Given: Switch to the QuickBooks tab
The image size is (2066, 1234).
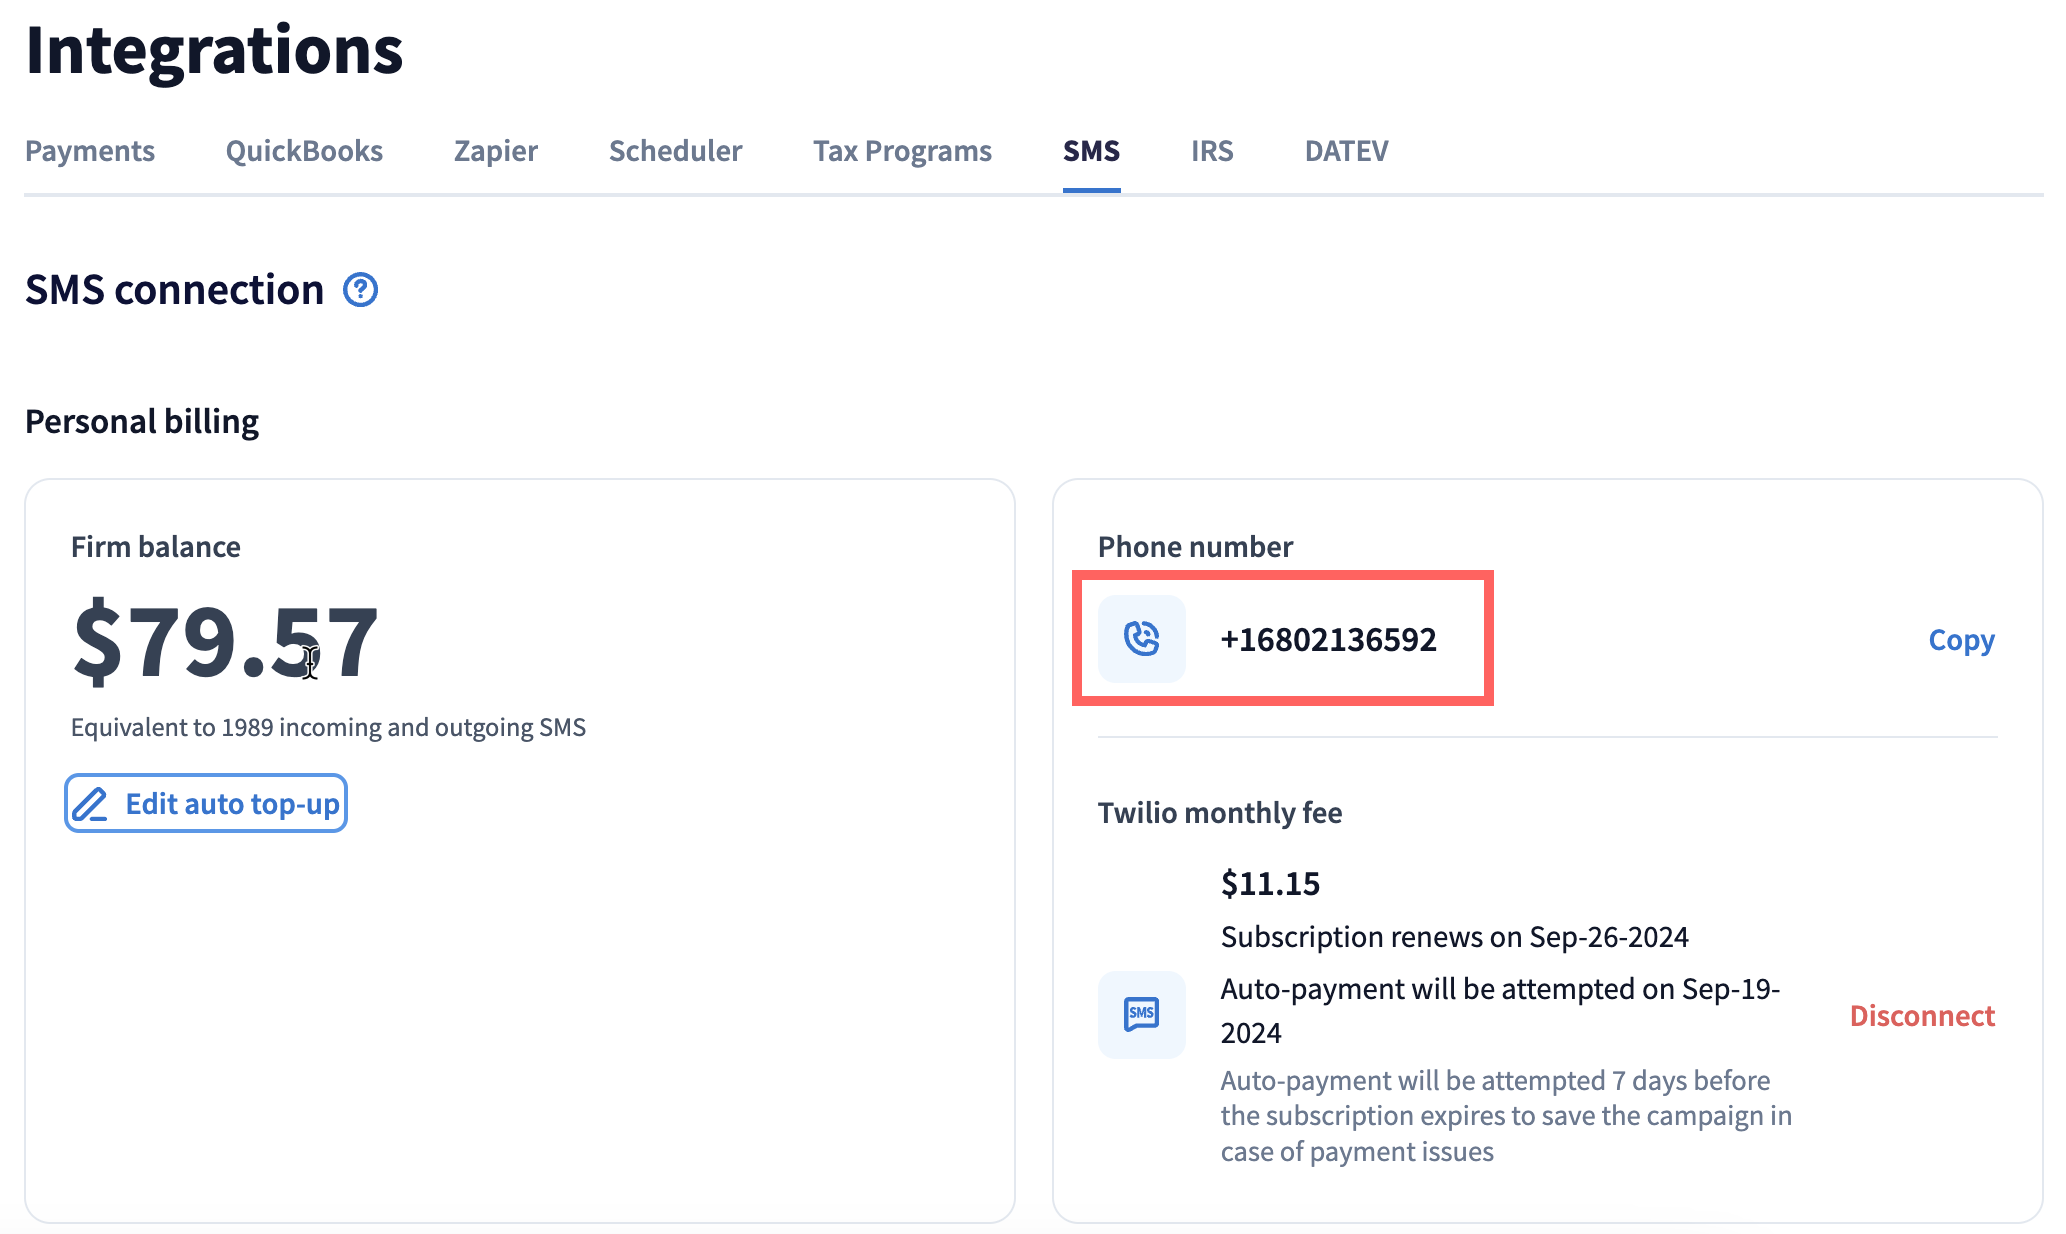Looking at the screenshot, I should [304, 151].
